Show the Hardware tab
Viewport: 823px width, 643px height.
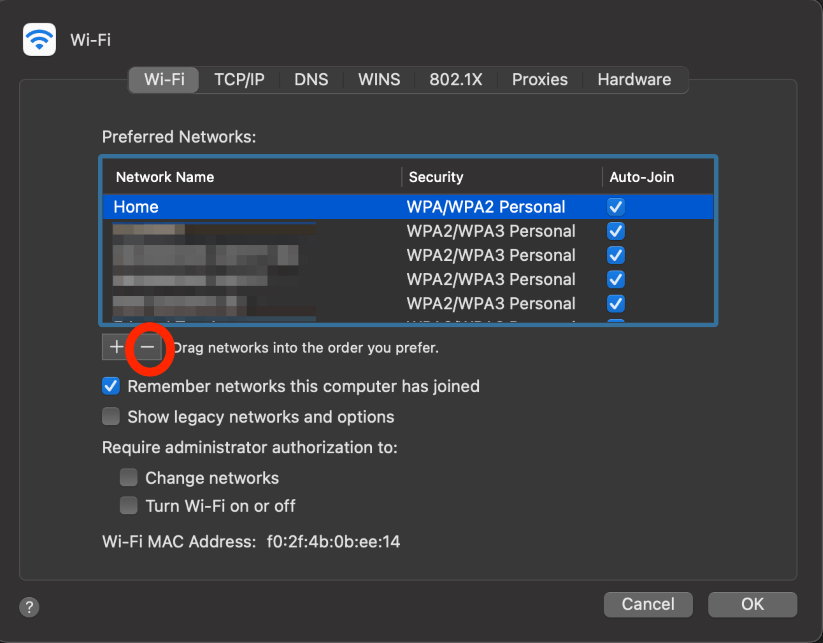[x=634, y=80]
